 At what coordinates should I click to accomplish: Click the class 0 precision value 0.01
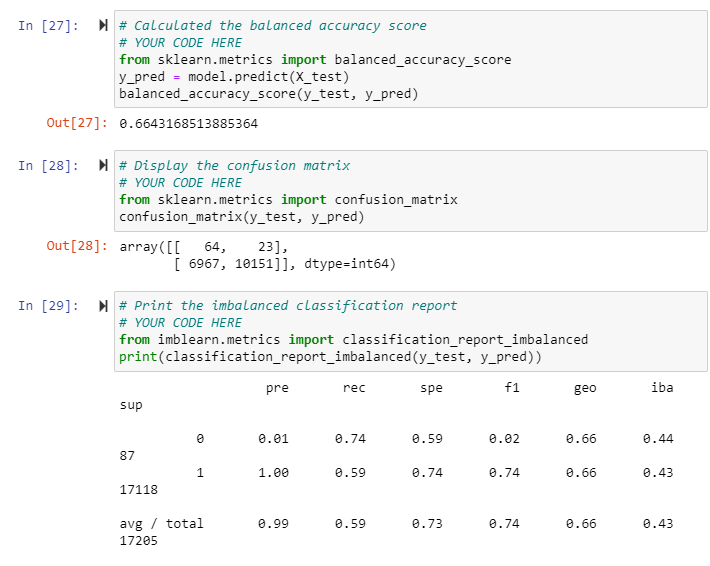point(273,439)
